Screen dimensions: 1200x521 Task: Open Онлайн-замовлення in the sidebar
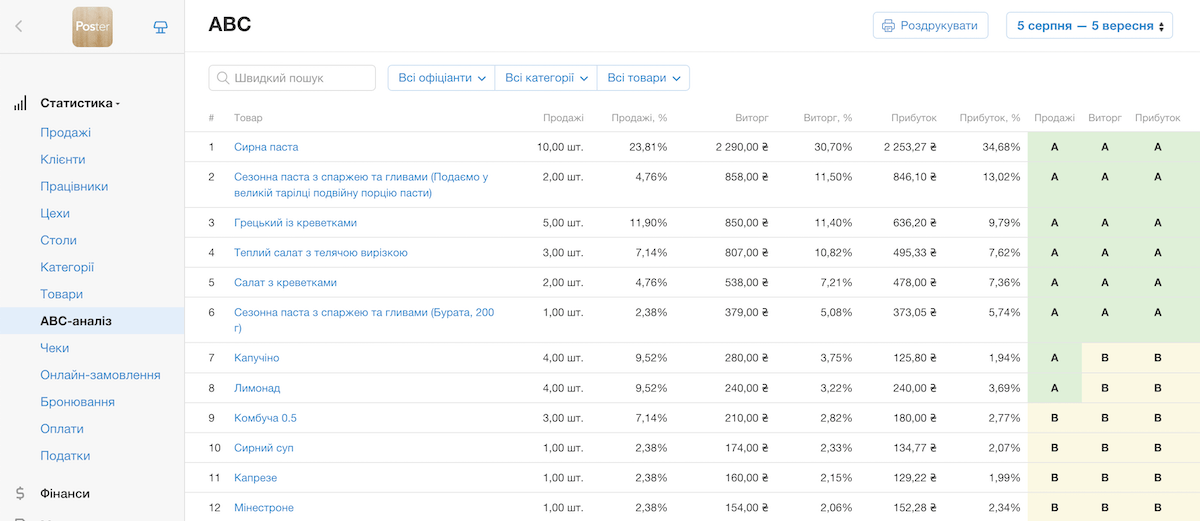pyautogui.click(x=100, y=375)
